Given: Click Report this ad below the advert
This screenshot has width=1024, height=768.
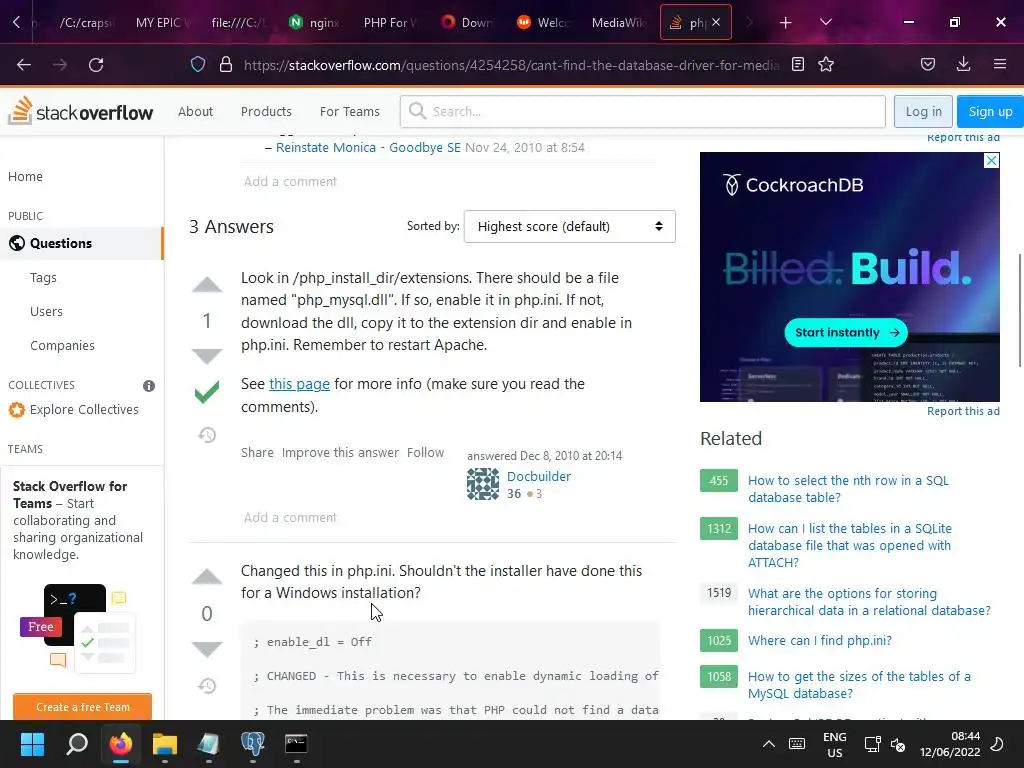Looking at the screenshot, I should click(x=963, y=411).
